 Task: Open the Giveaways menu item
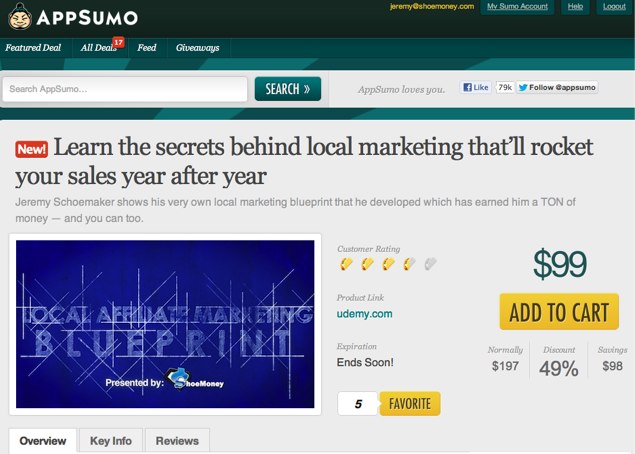click(x=198, y=48)
